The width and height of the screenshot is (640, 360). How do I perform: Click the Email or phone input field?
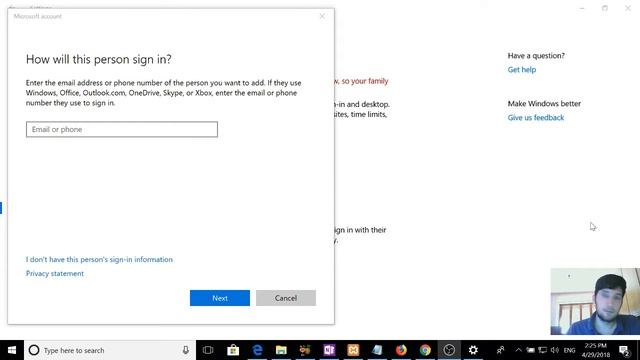[x=122, y=129]
